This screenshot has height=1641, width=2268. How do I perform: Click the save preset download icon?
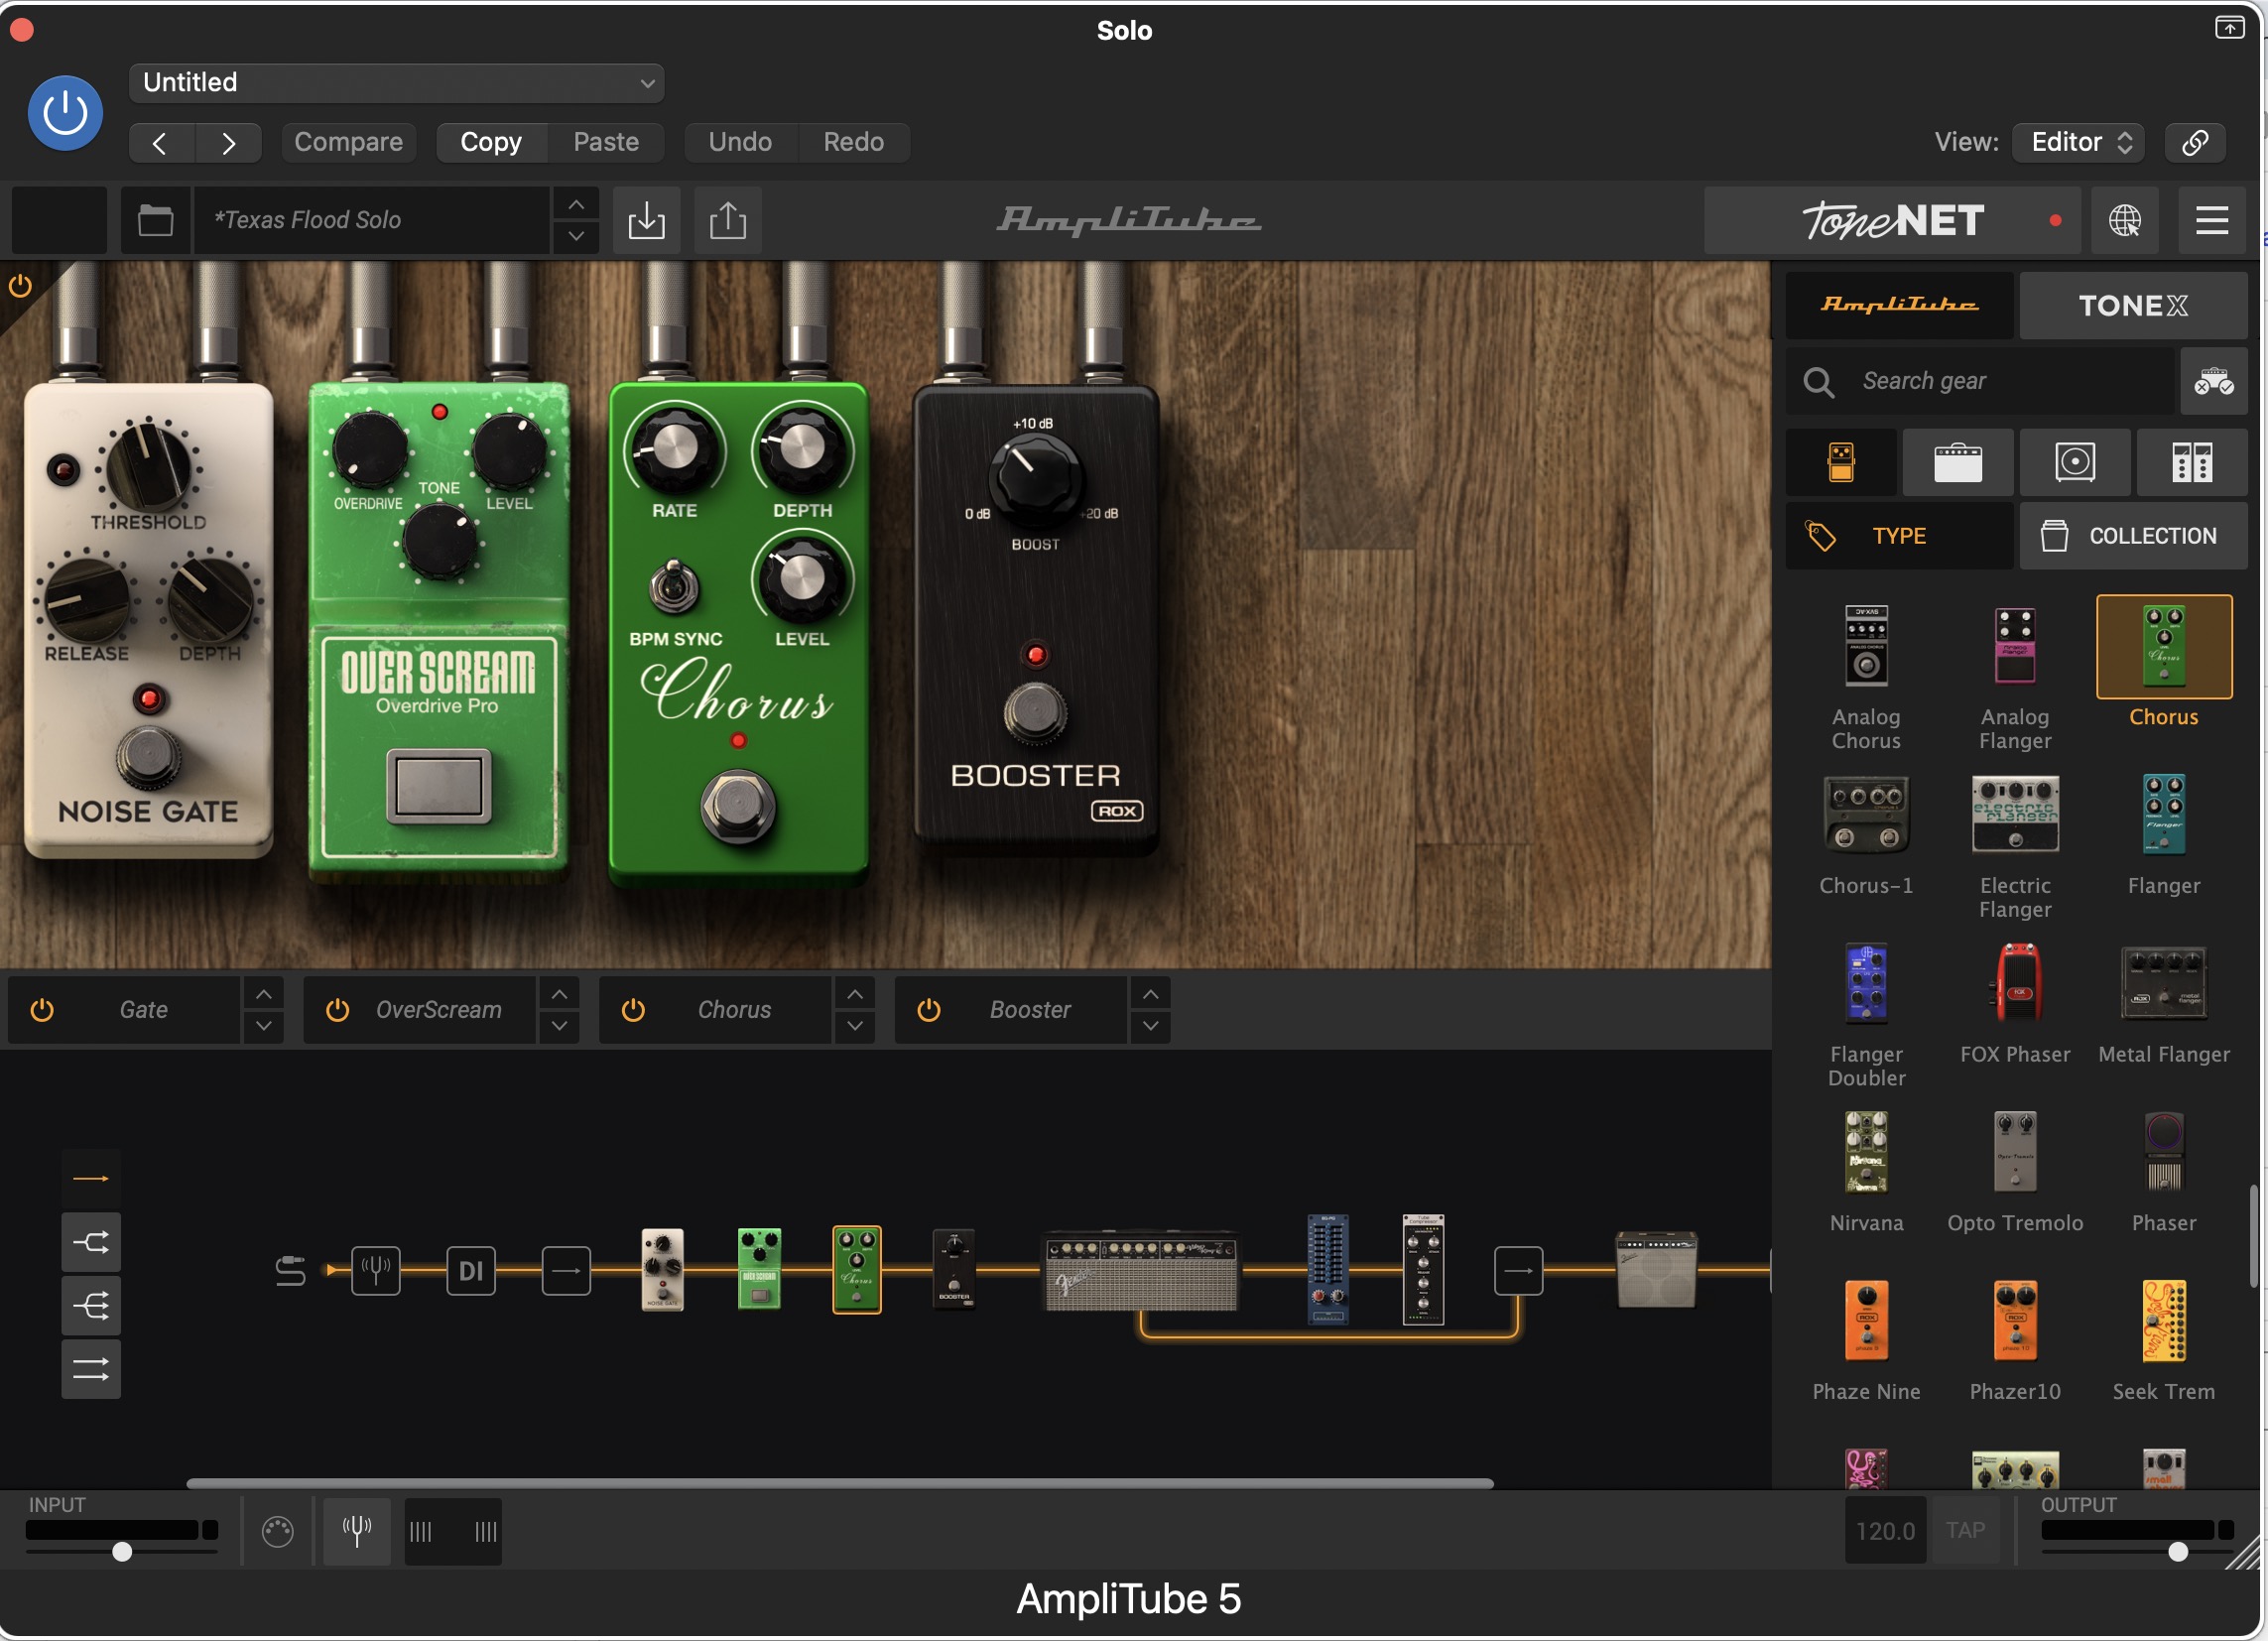point(646,220)
